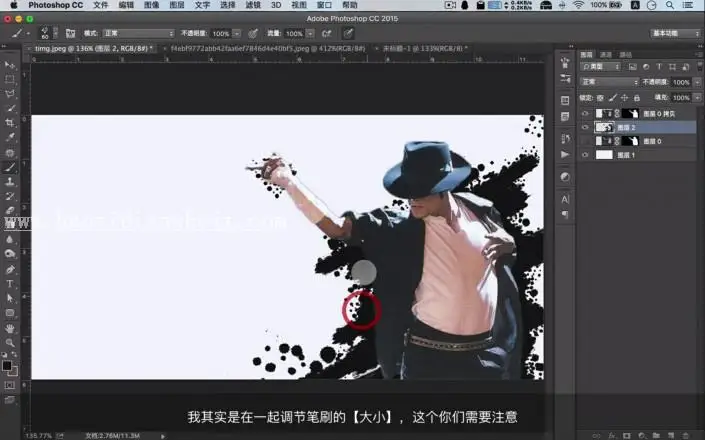Select the Pen tool
The height and width of the screenshot is (440, 705).
[x=9, y=269]
